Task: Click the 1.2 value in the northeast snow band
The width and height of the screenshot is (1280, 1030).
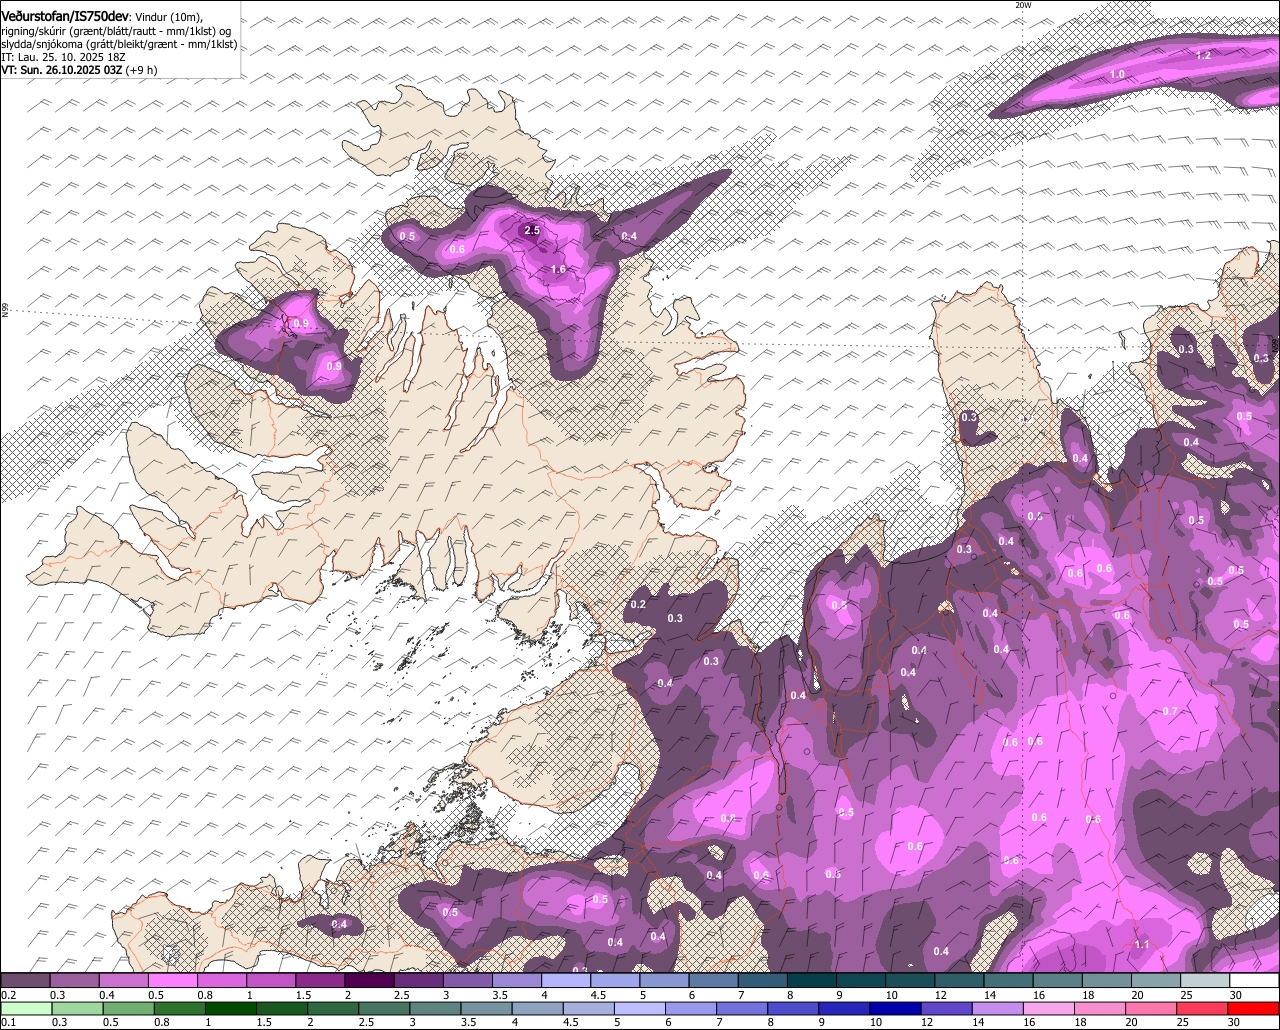Action: coord(1203,56)
